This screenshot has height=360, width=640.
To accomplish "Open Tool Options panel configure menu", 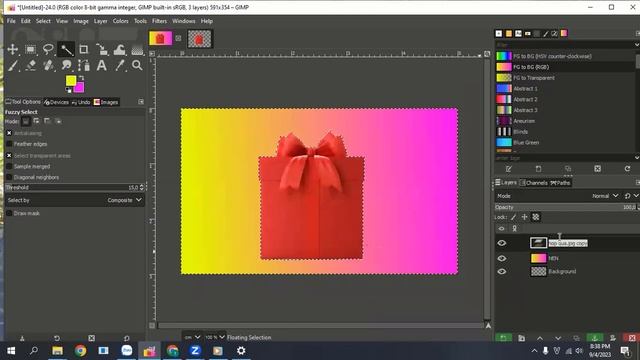I will click(x=141, y=102).
